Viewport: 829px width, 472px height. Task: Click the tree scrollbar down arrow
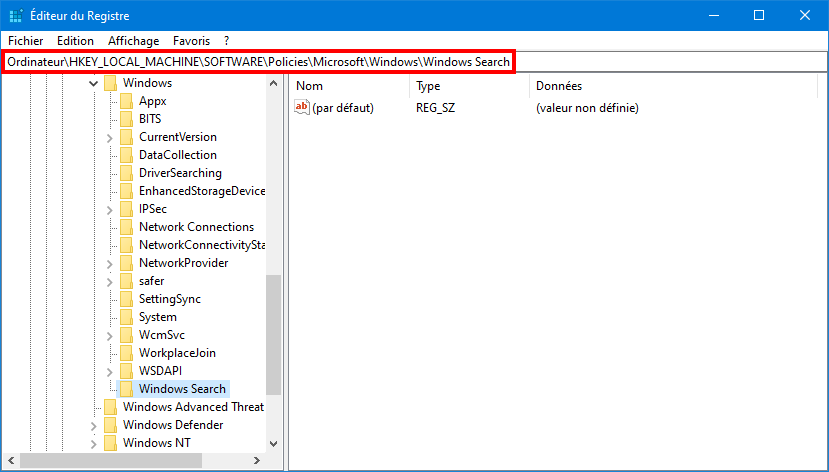273,444
